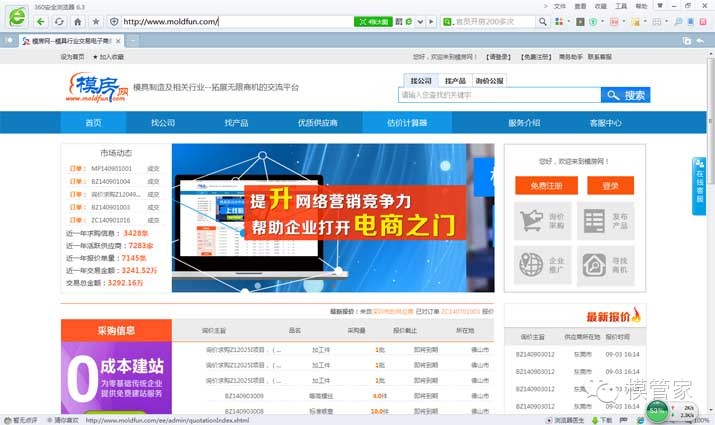Click 加入收藏 link on page top bar

point(109,57)
